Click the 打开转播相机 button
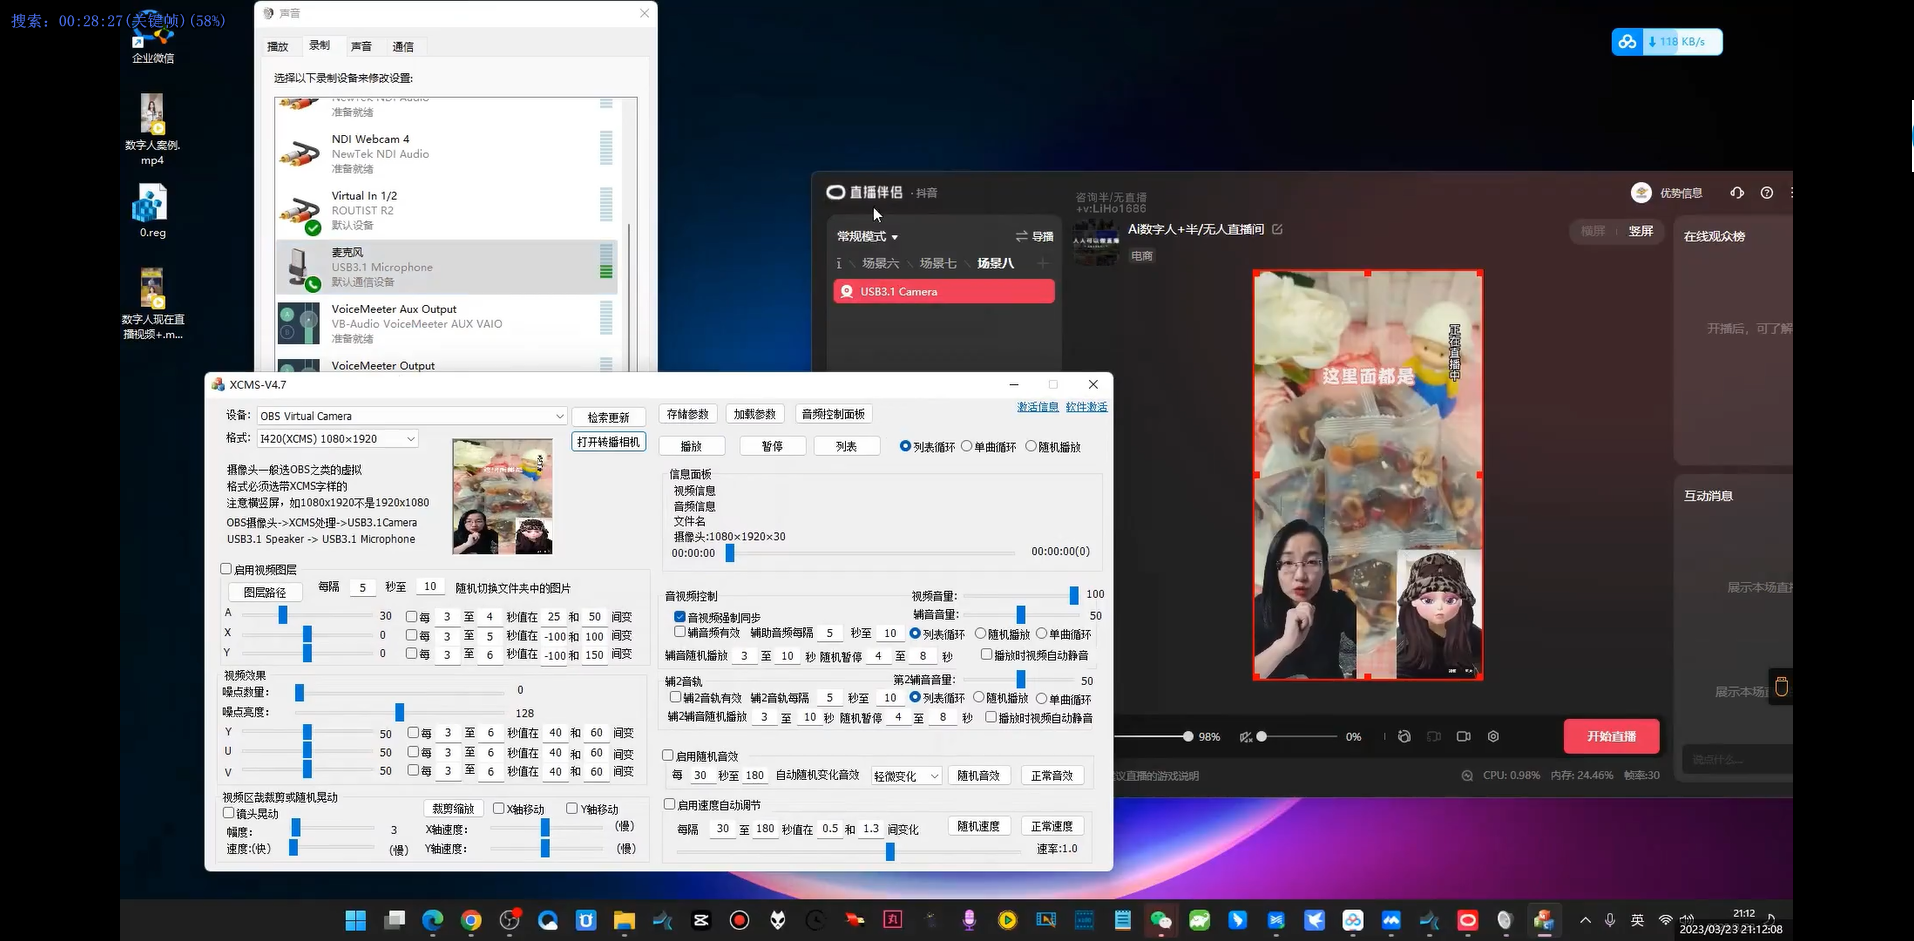The width and height of the screenshot is (1914, 941). coord(608,441)
